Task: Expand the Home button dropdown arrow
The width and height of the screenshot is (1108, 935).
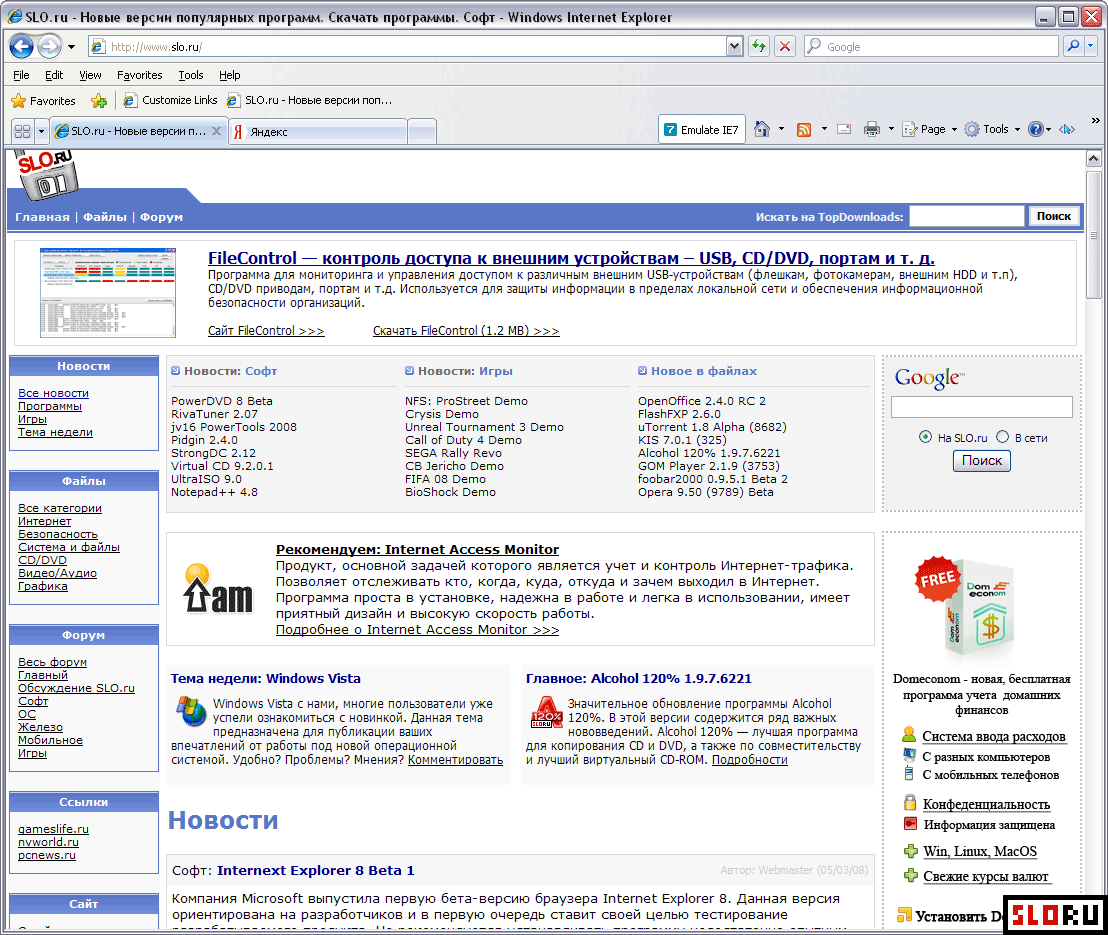Action: (x=781, y=129)
